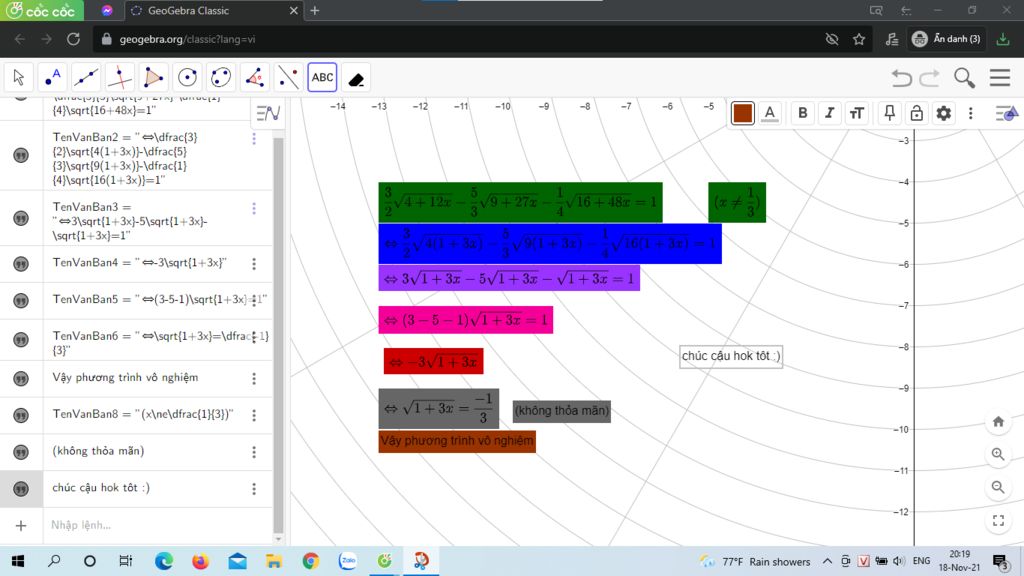Image resolution: width=1024 pixels, height=576 pixels.
Task: Open more options for TenVanBan2
Action: [254, 138]
